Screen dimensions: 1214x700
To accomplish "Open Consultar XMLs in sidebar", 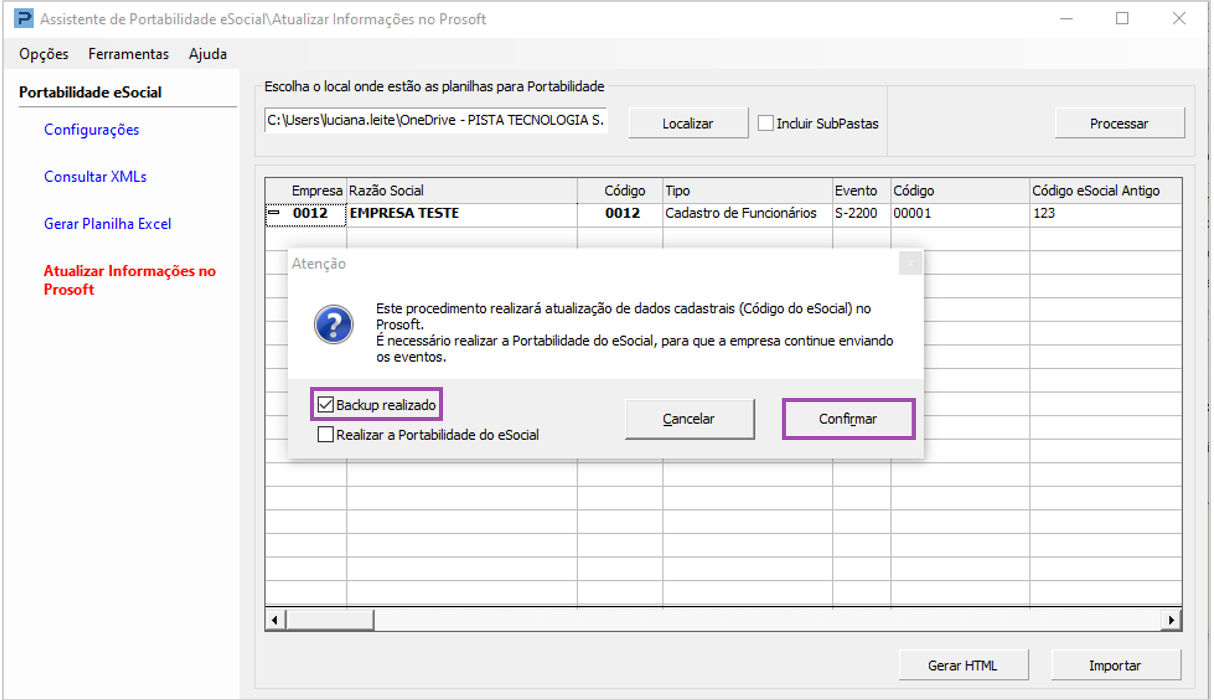I will click(x=95, y=177).
